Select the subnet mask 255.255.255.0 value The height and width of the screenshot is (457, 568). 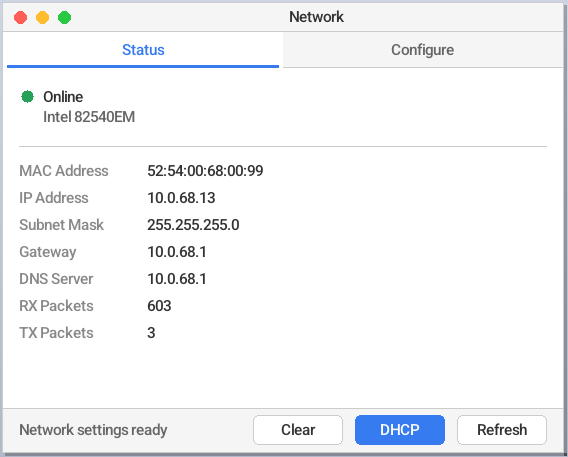(193, 225)
